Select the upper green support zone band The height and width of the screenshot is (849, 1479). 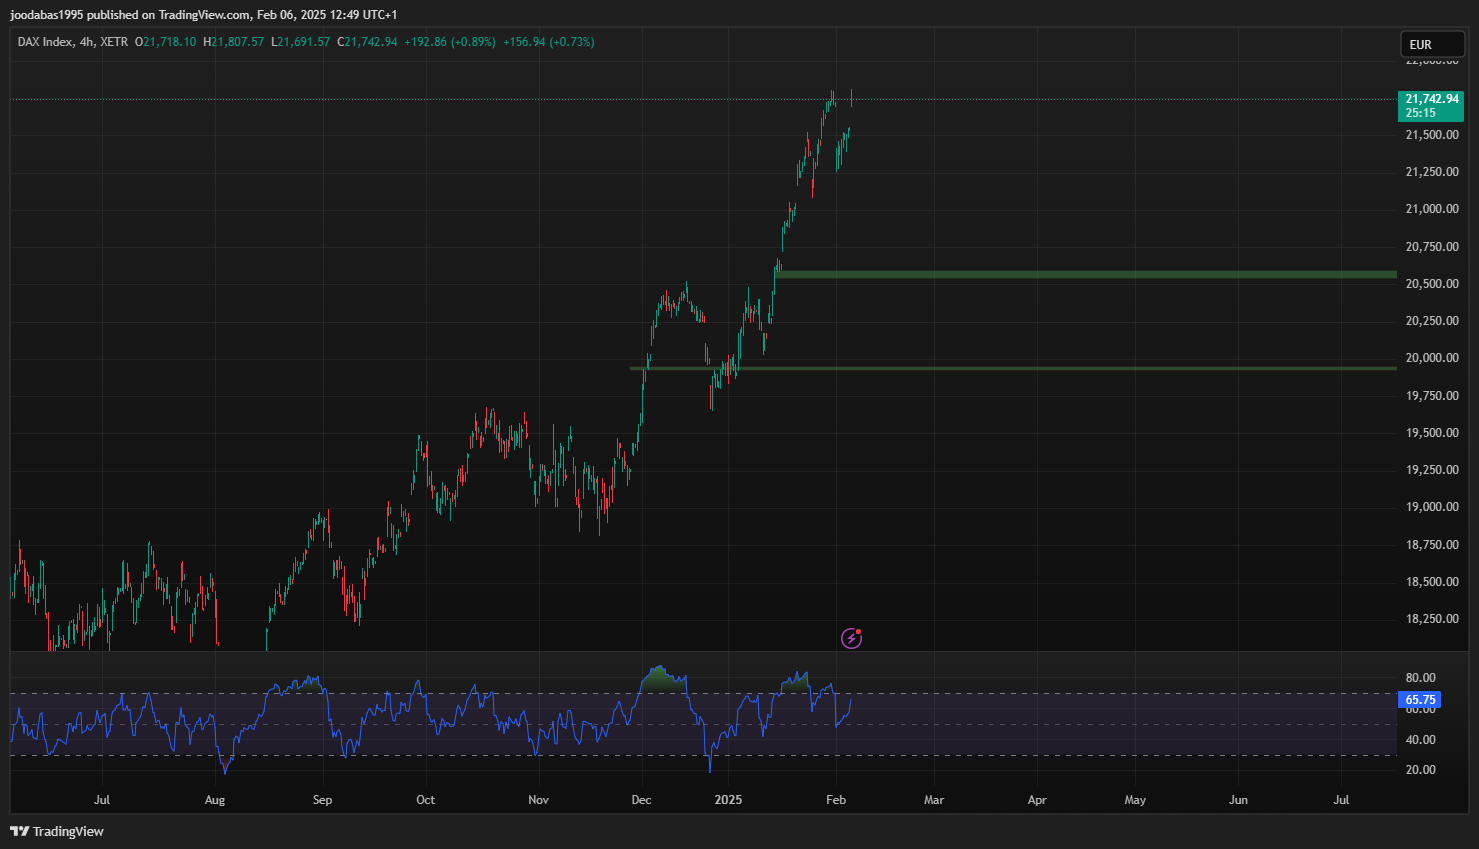1085,274
